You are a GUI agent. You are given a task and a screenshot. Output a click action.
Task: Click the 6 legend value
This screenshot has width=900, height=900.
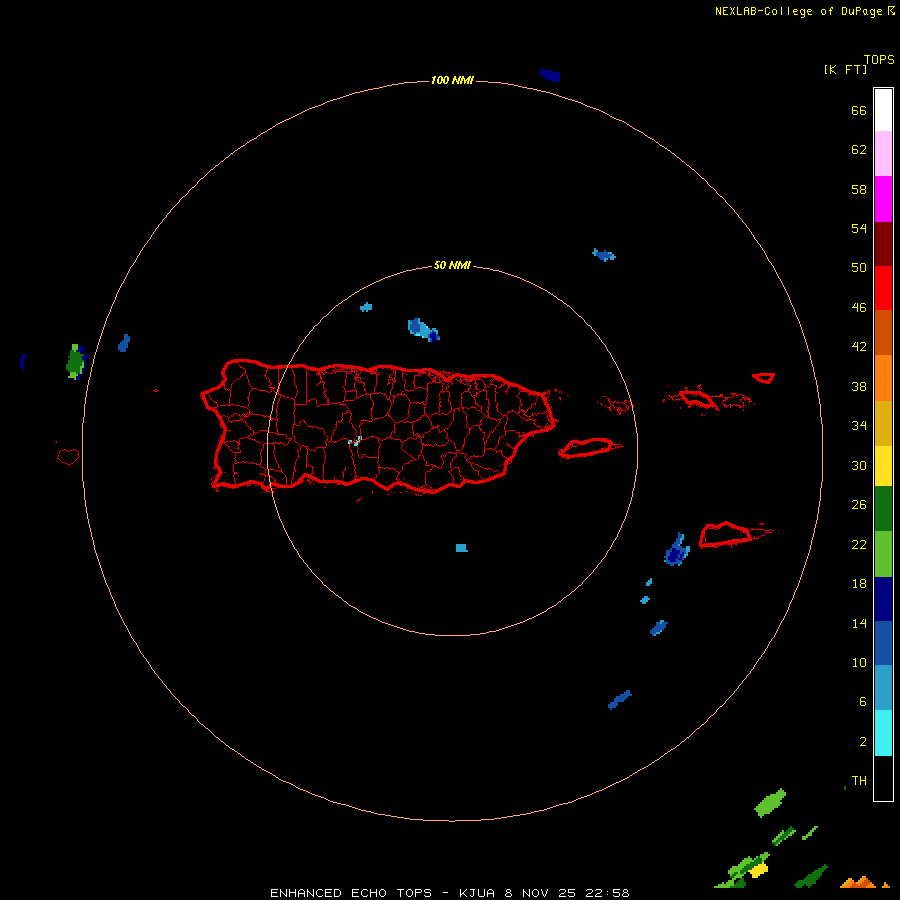pyautogui.click(x=863, y=701)
